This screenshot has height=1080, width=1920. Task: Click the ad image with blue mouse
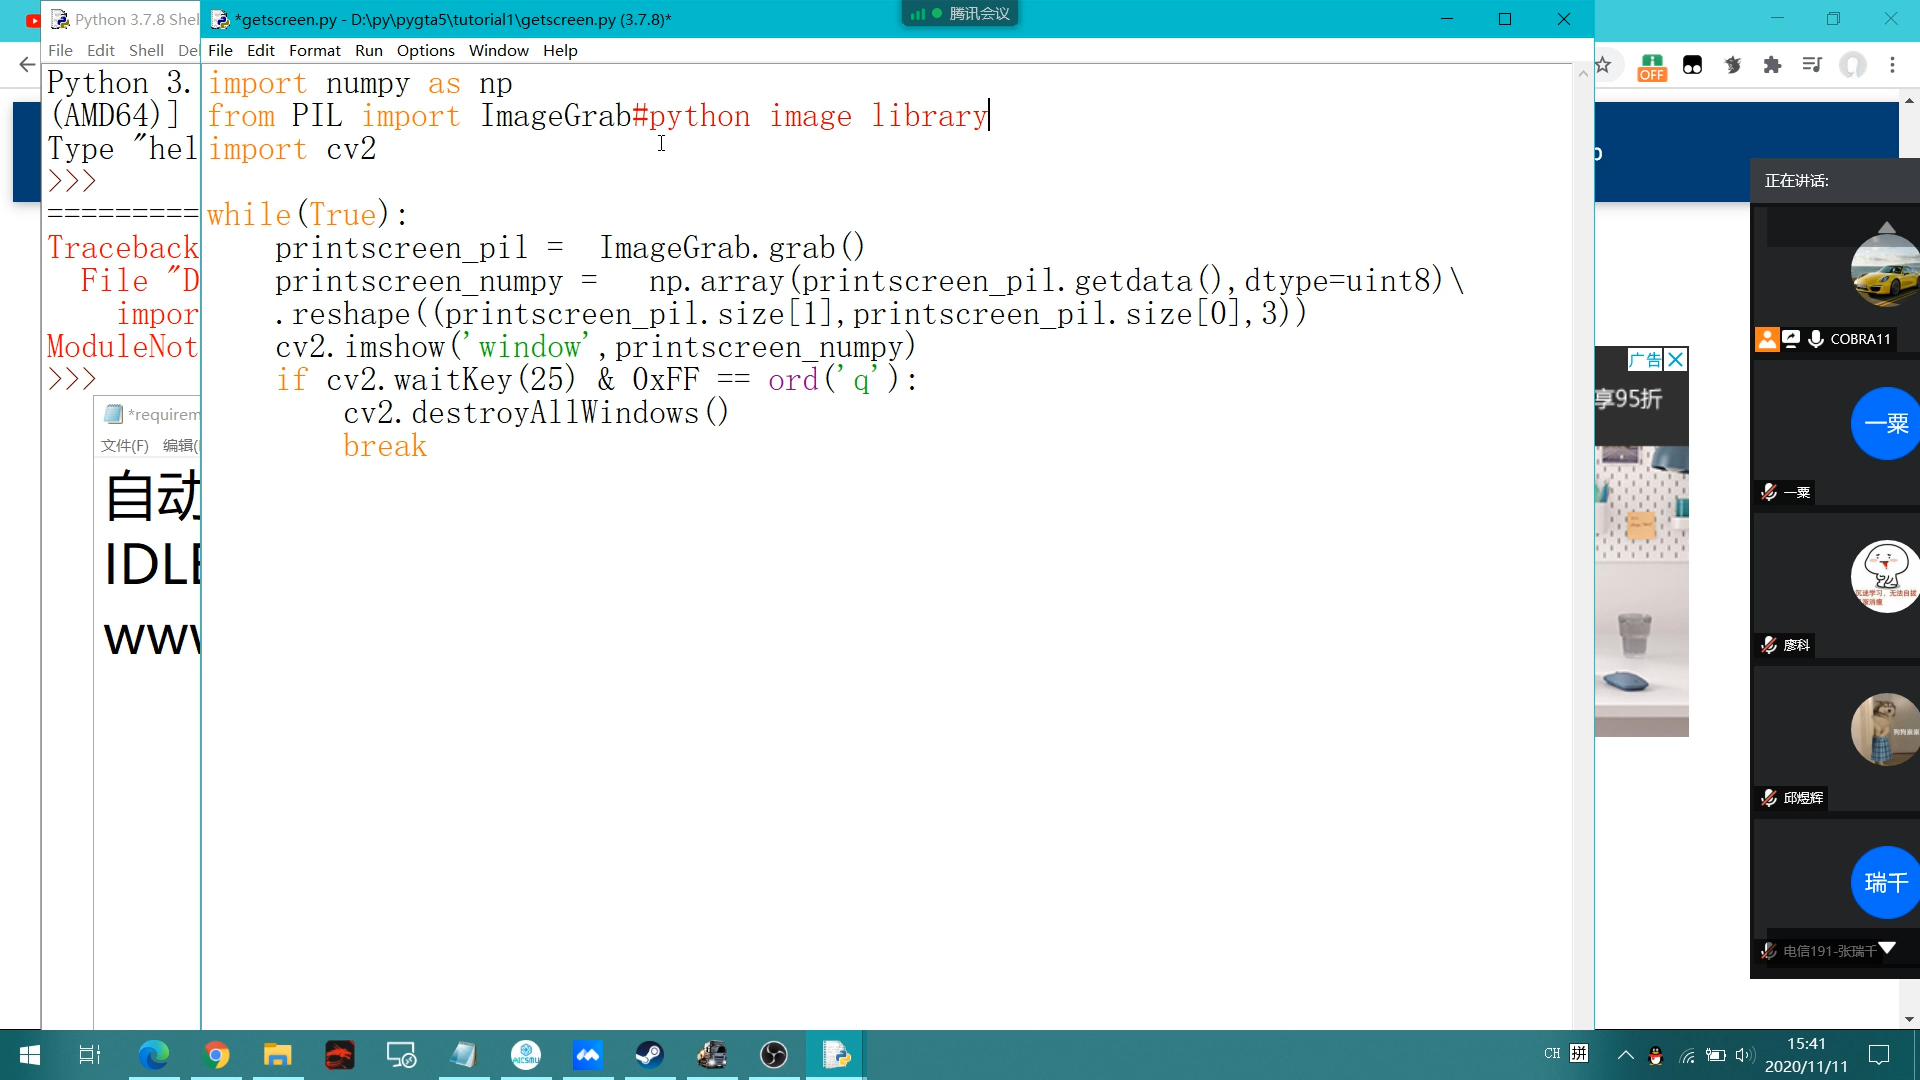(x=1642, y=592)
